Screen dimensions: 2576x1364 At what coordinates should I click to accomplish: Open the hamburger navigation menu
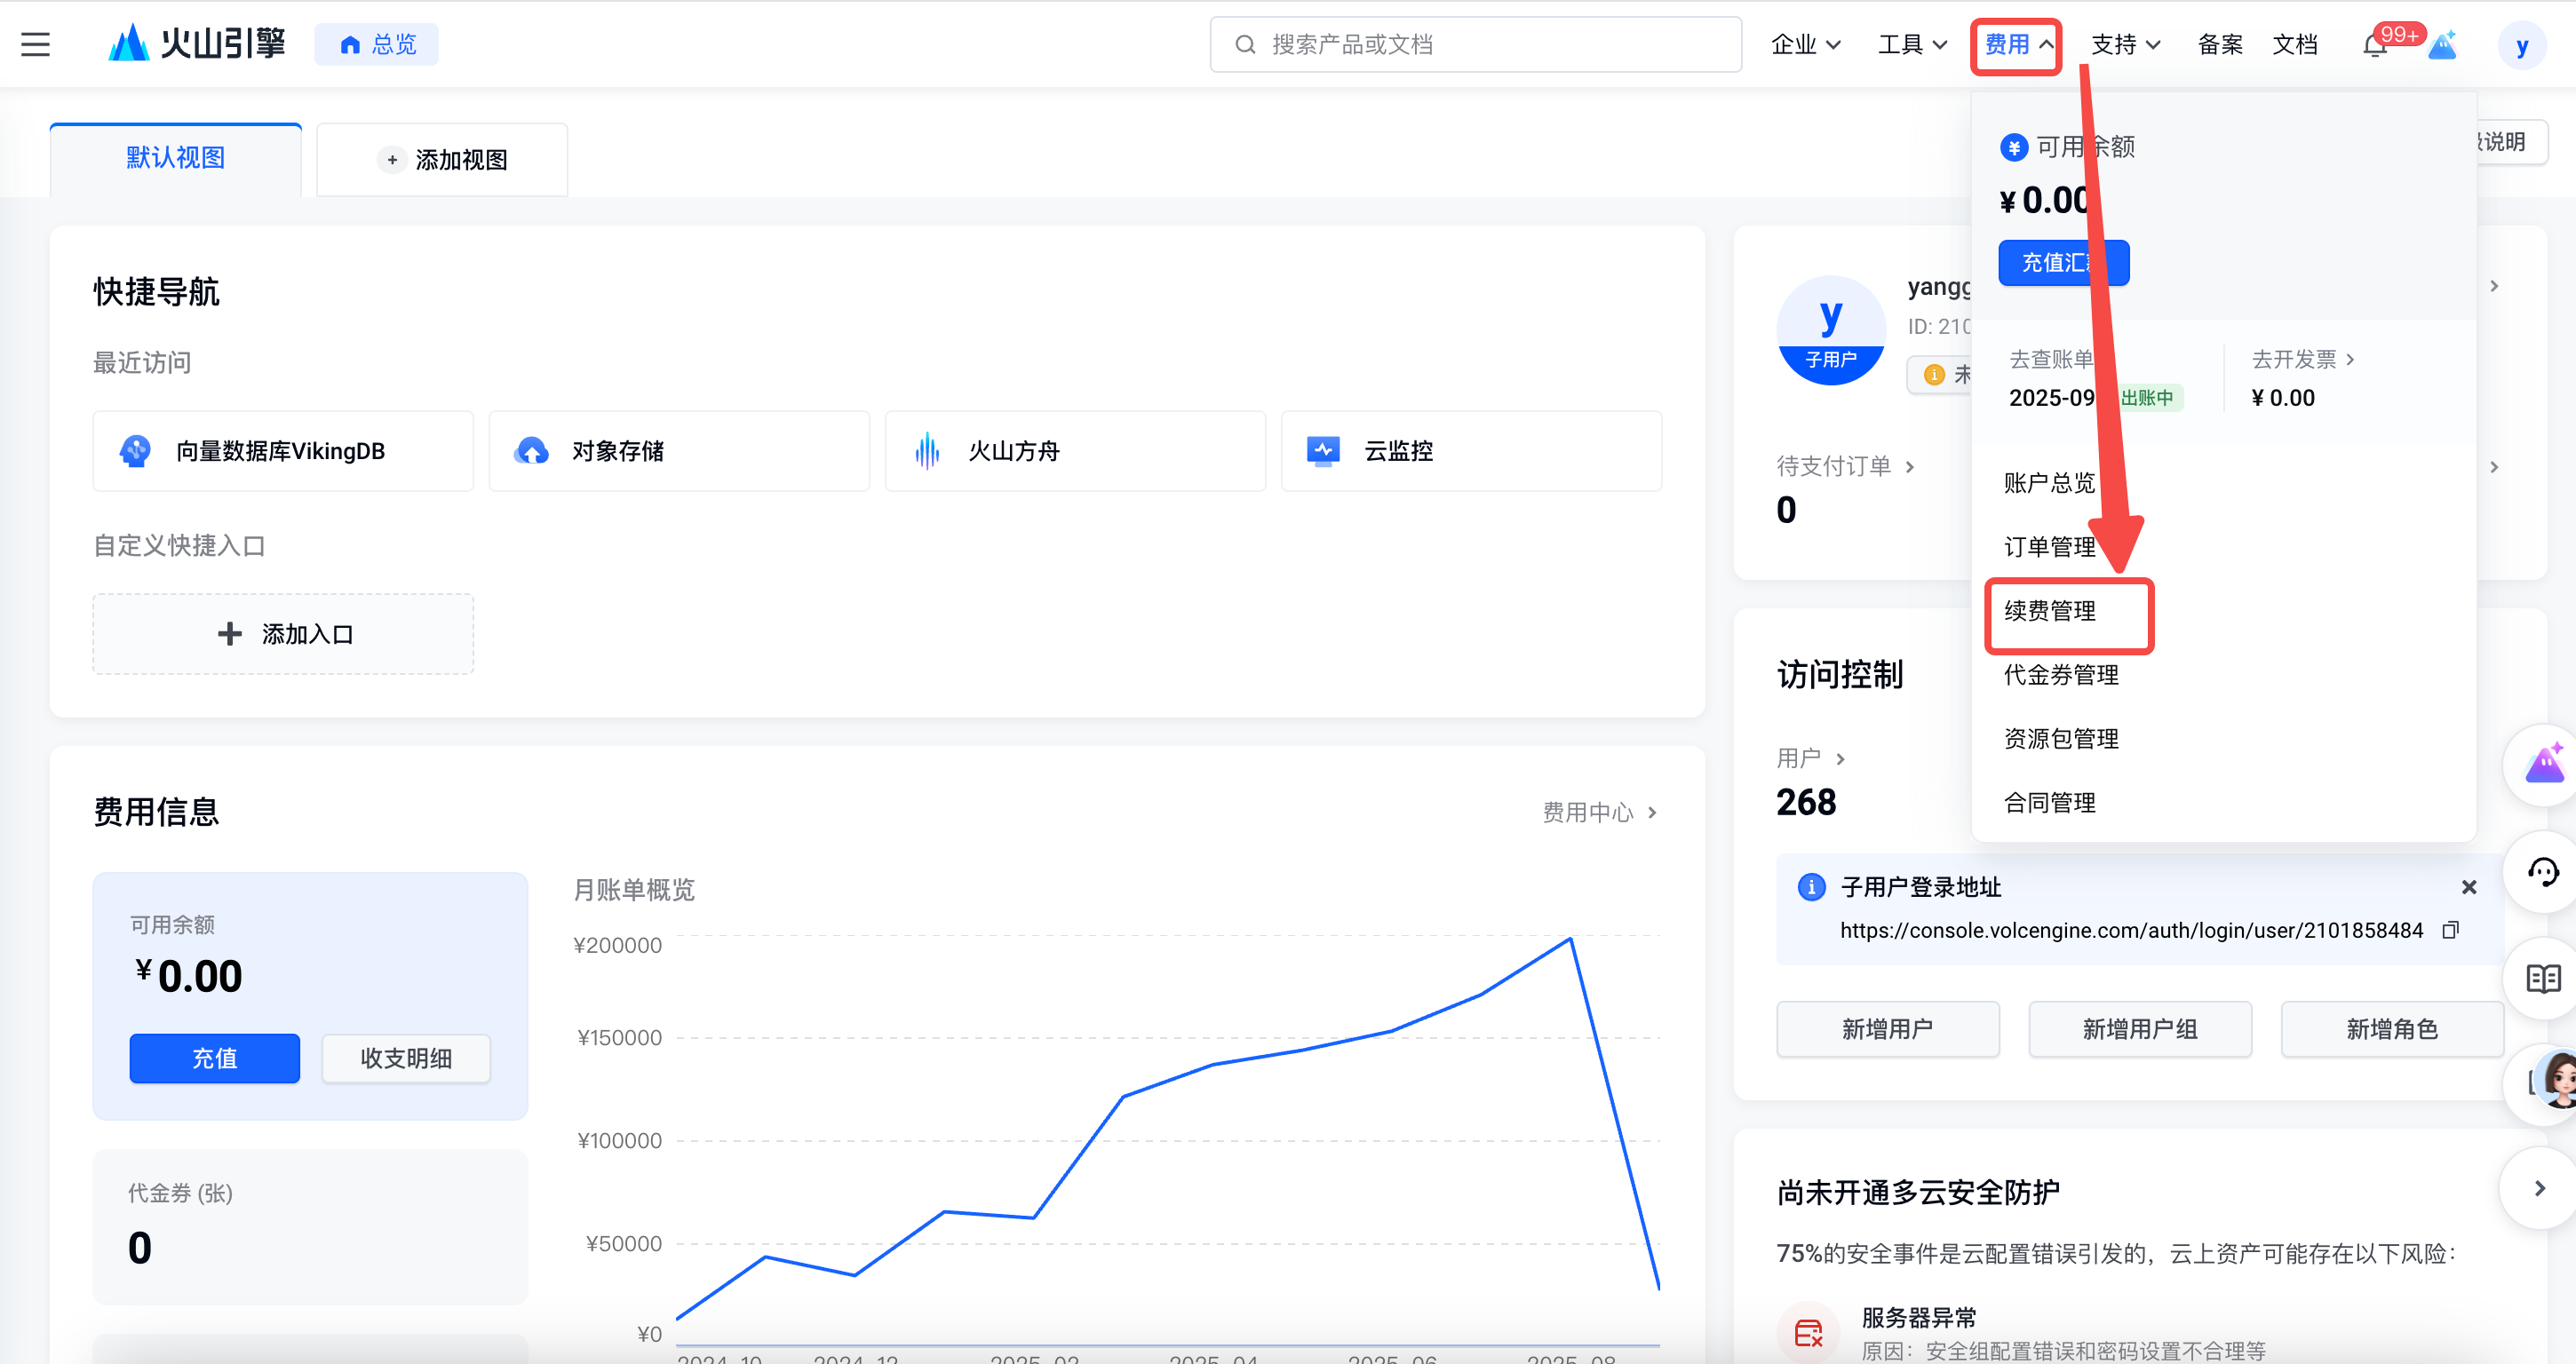click(35, 44)
